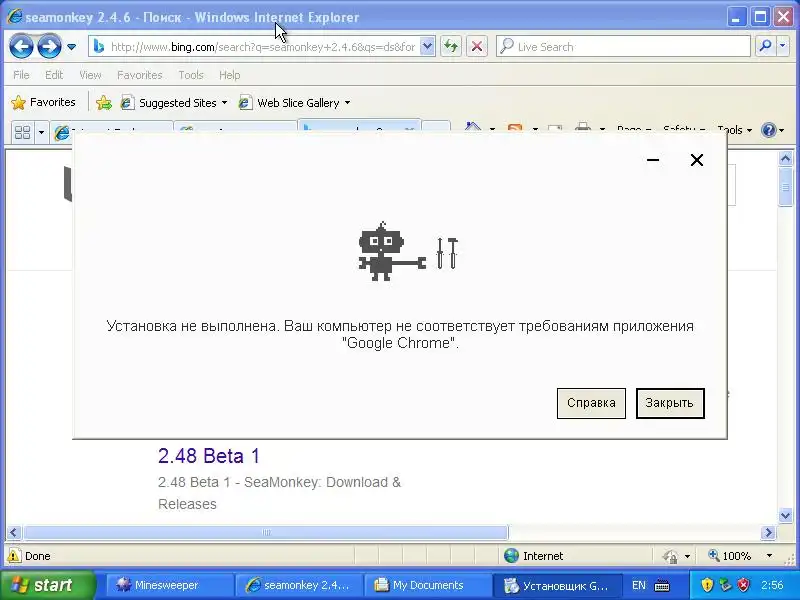800x600 pixels.
Task: Open the 2.48 Beta 1 search result
Action: click(x=209, y=456)
